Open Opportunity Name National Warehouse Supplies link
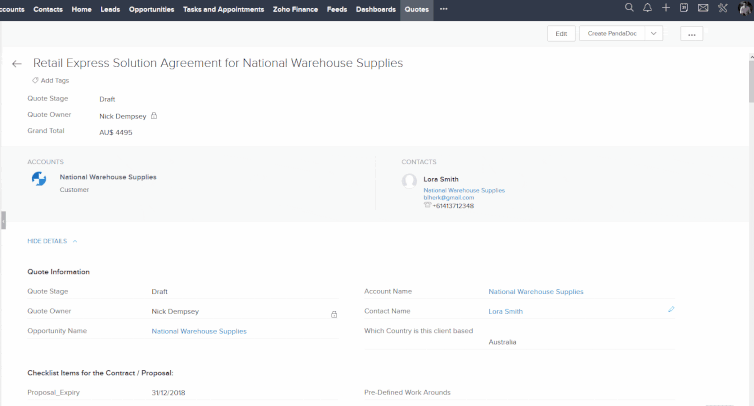Image resolution: width=754 pixels, height=406 pixels. point(199,331)
